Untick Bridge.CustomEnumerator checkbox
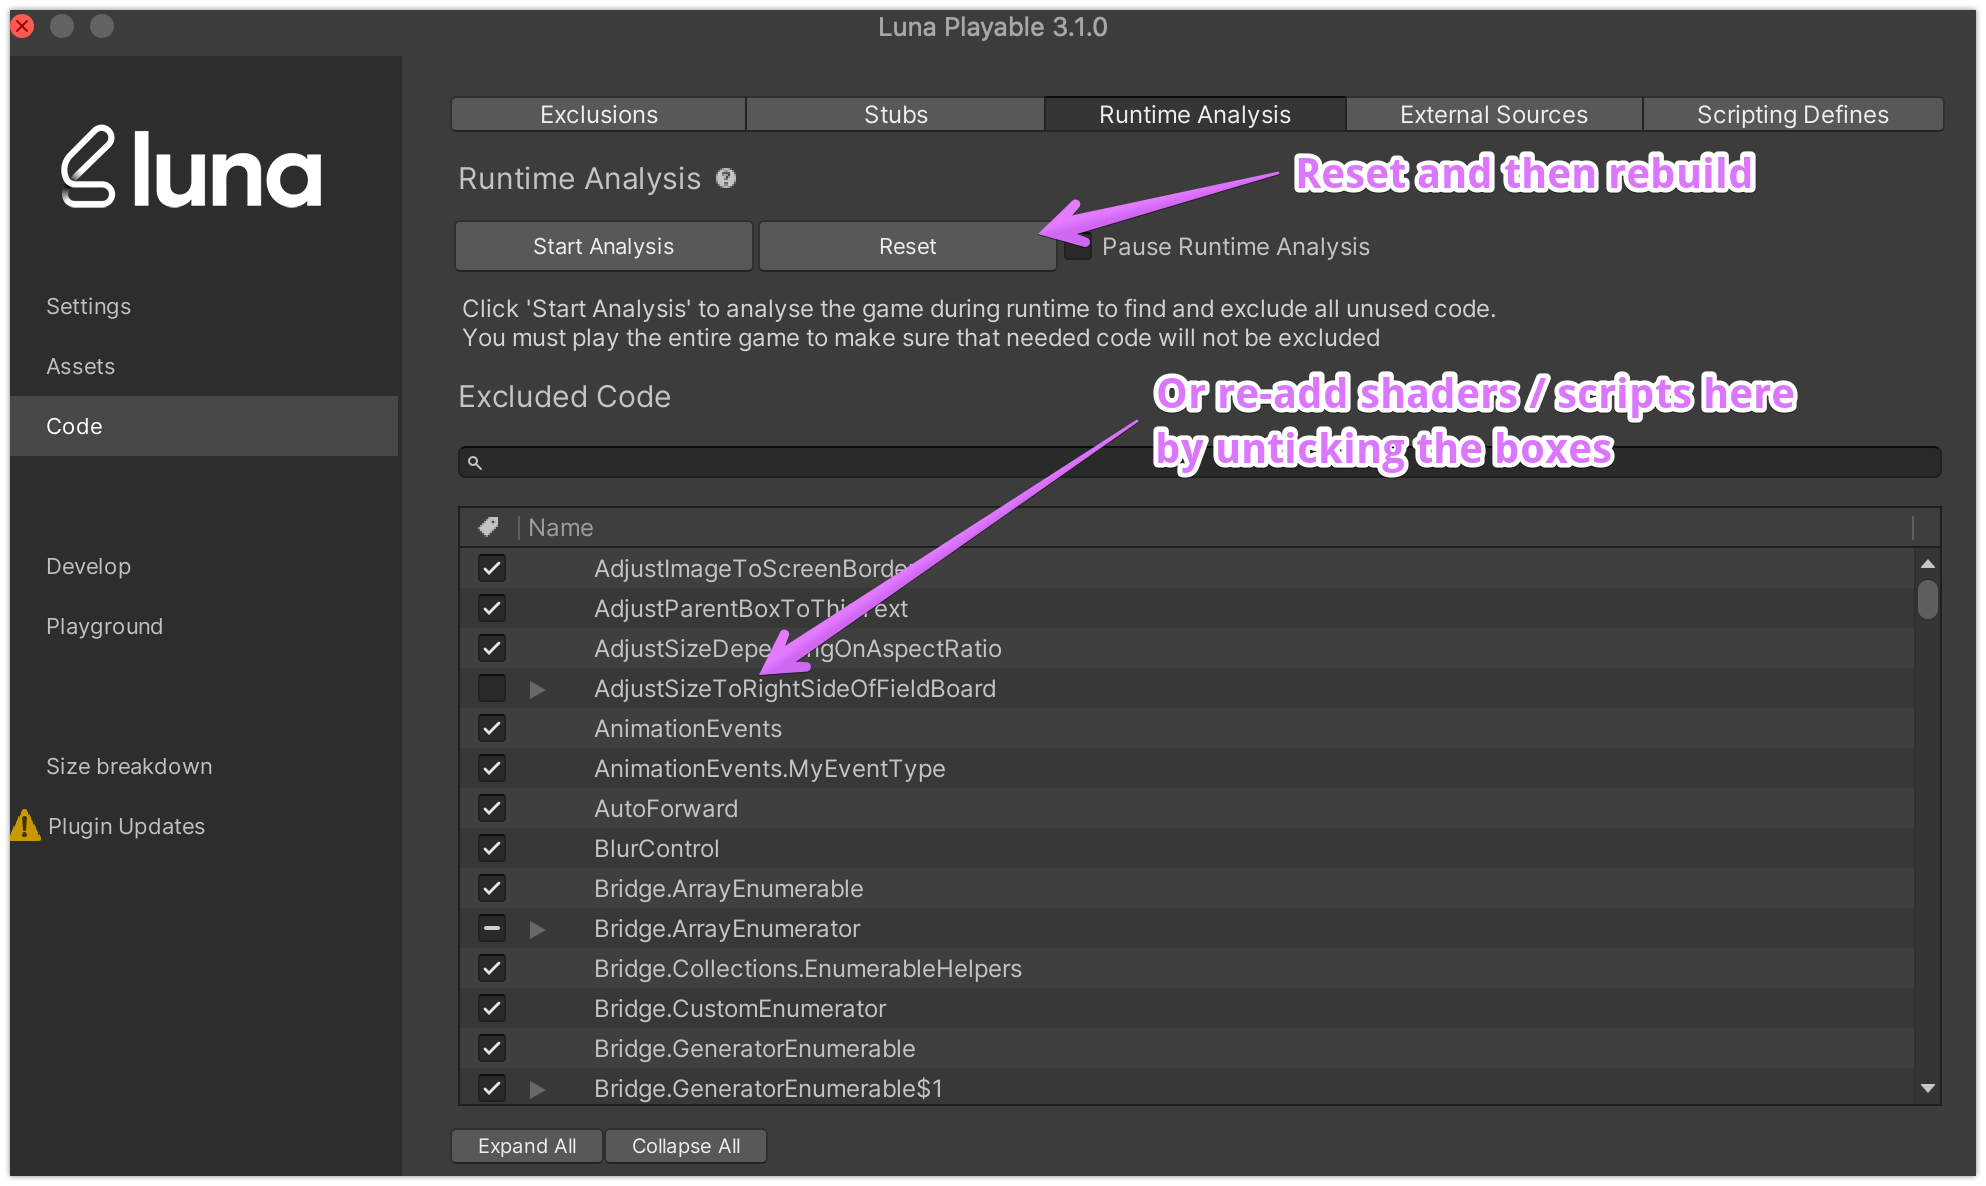The width and height of the screenshot is (1986, 1186). (492, 1008)
